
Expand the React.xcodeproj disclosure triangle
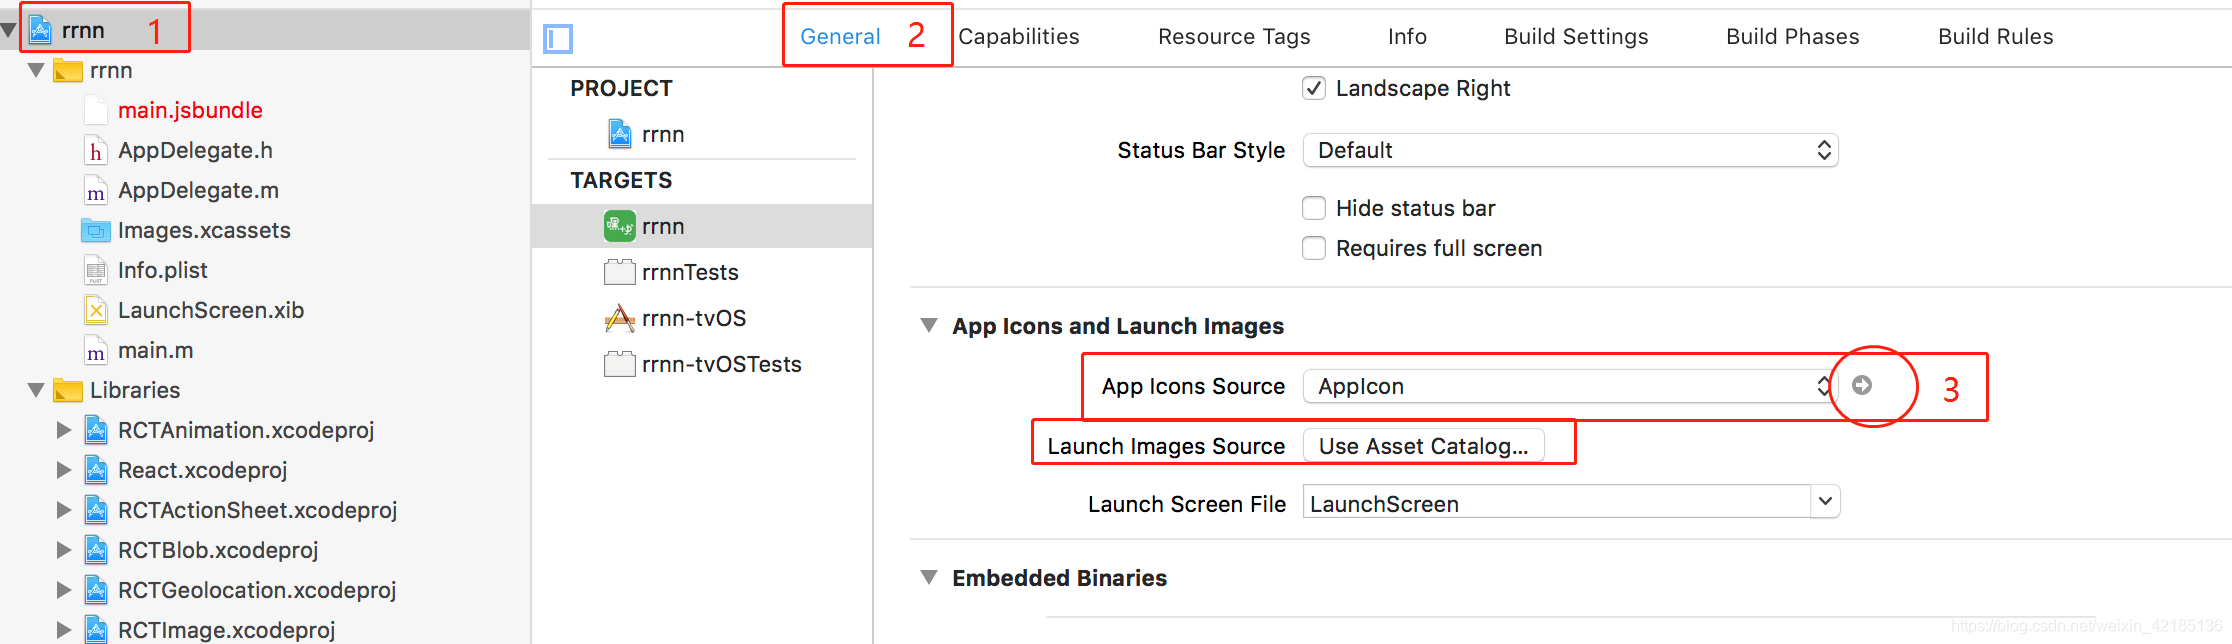[x=64, y=470]
